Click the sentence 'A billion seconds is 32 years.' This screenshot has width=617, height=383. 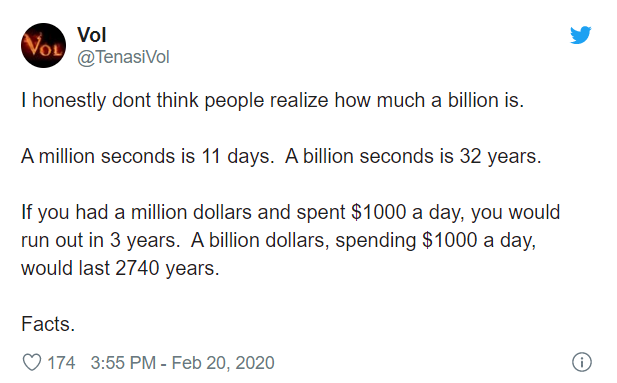tap(413, 156)
